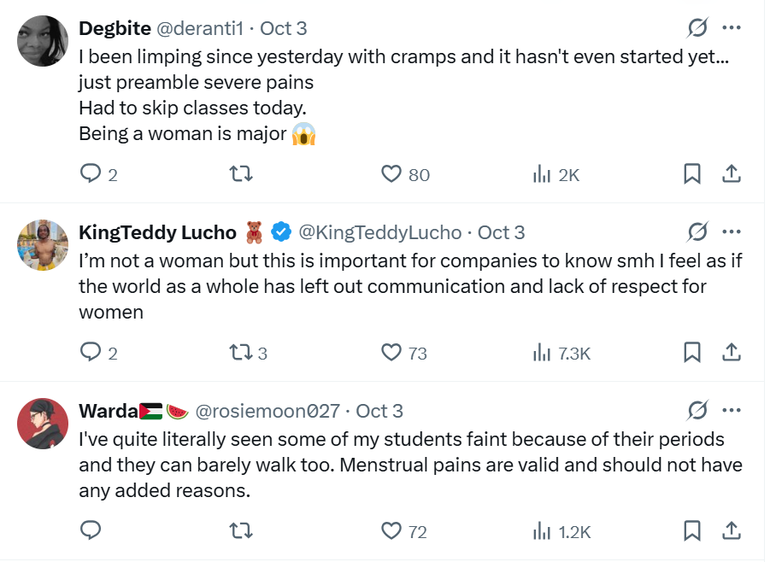View analytics on Degbite's 2K views tweet
Image resolution: width=770 pixels, height=562 pixels.
point(543,175)
